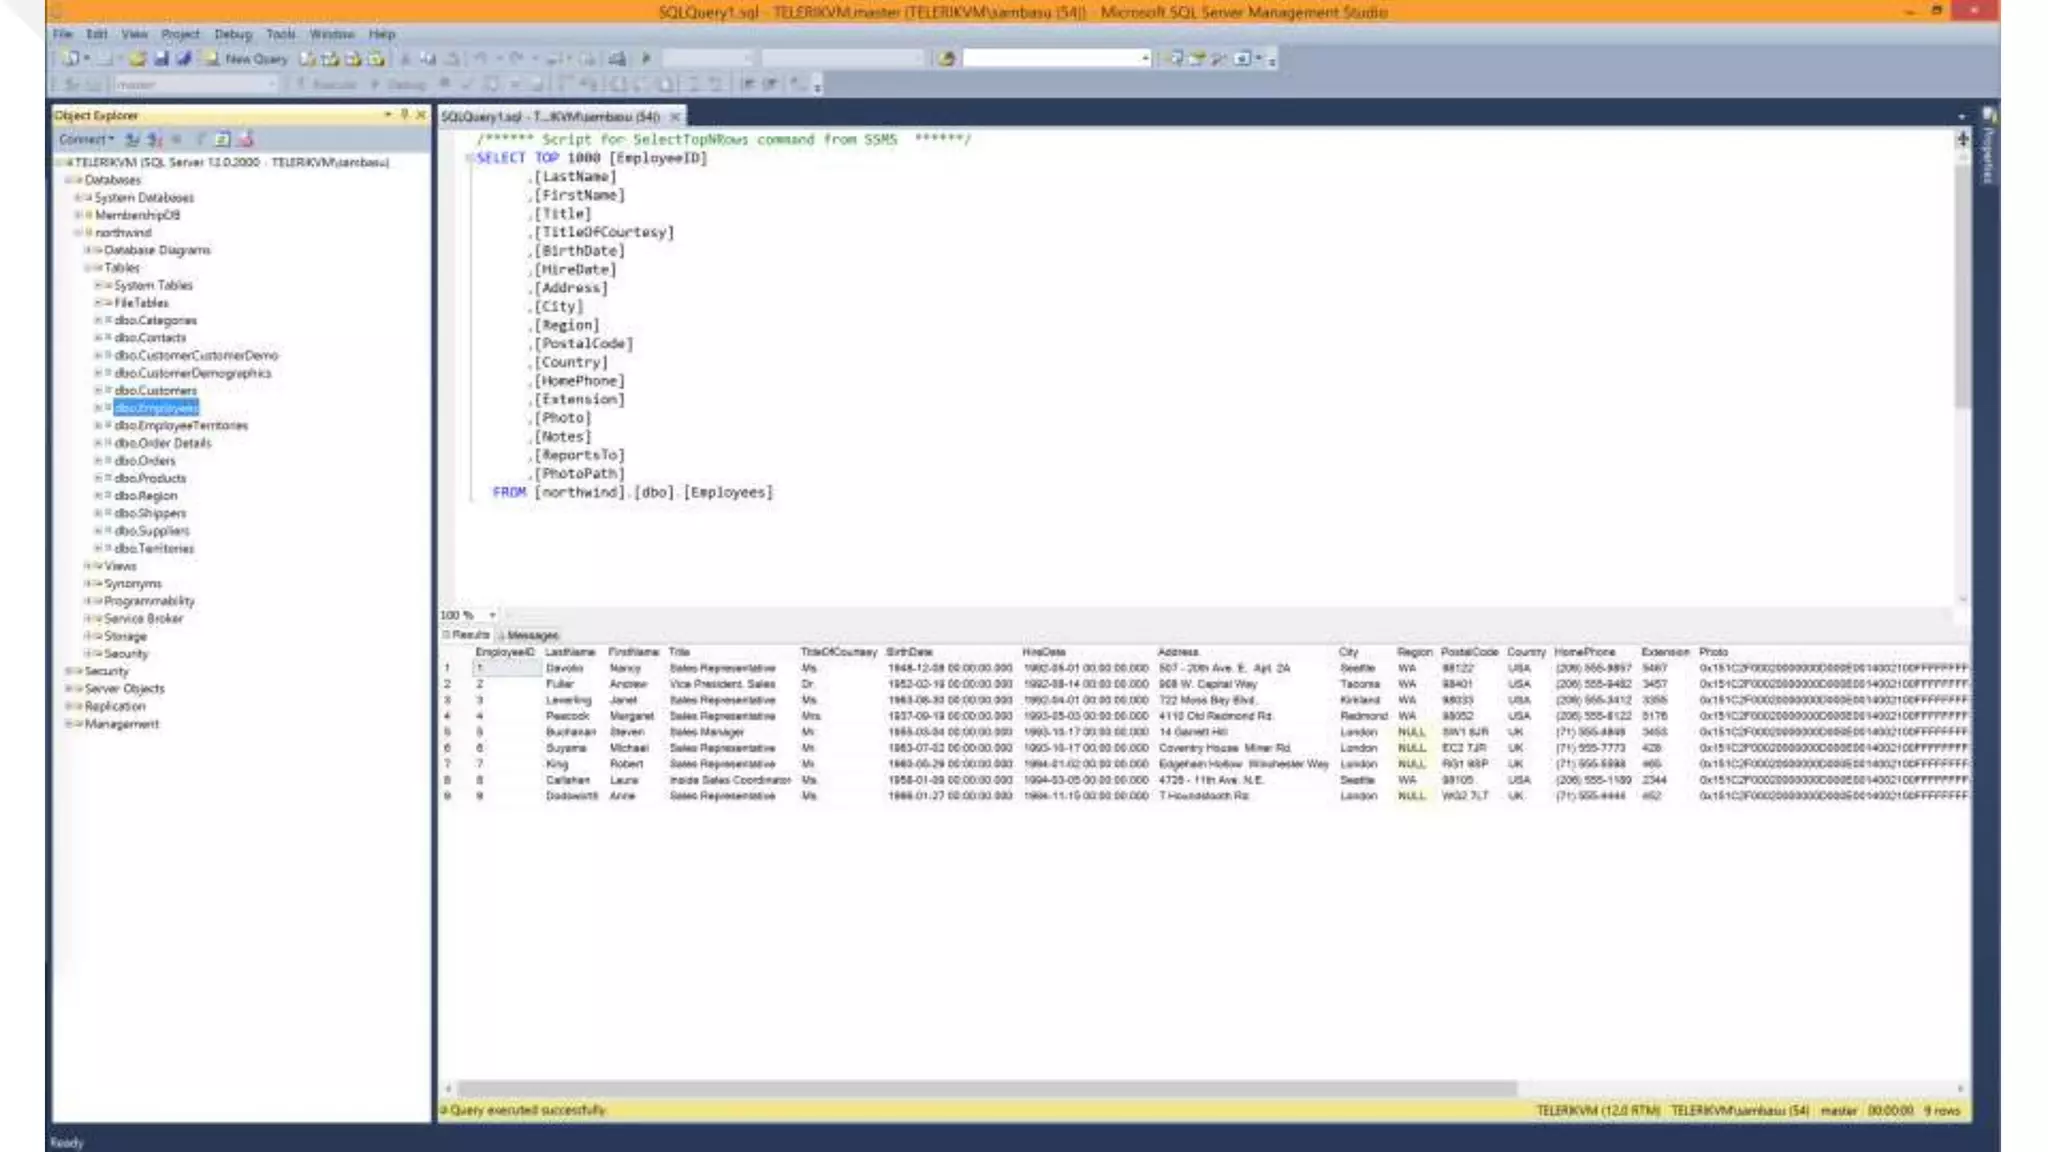Click the New Query toolbar button
Image resolution: width=2048 pixels, height=1152 pixels.
tap(246, 59)
